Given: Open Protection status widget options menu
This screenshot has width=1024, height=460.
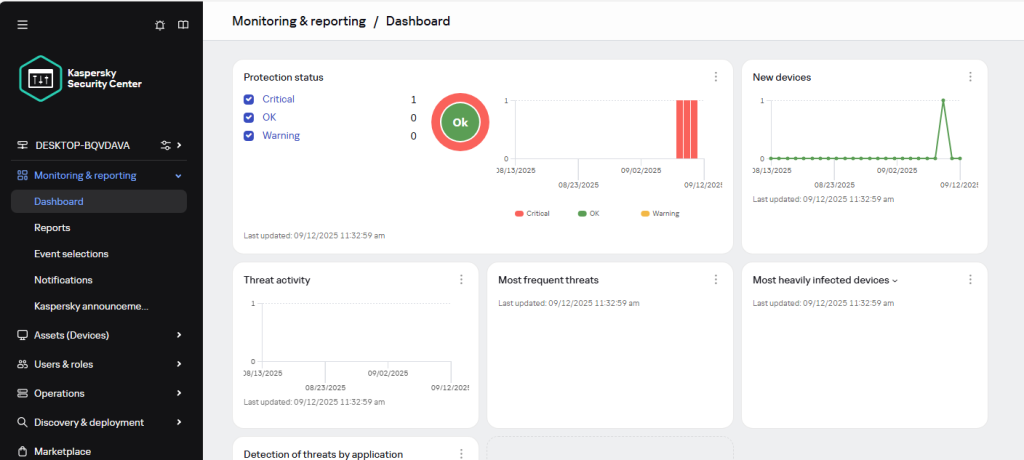Looking at the screenshot, I should coord(716,77).
